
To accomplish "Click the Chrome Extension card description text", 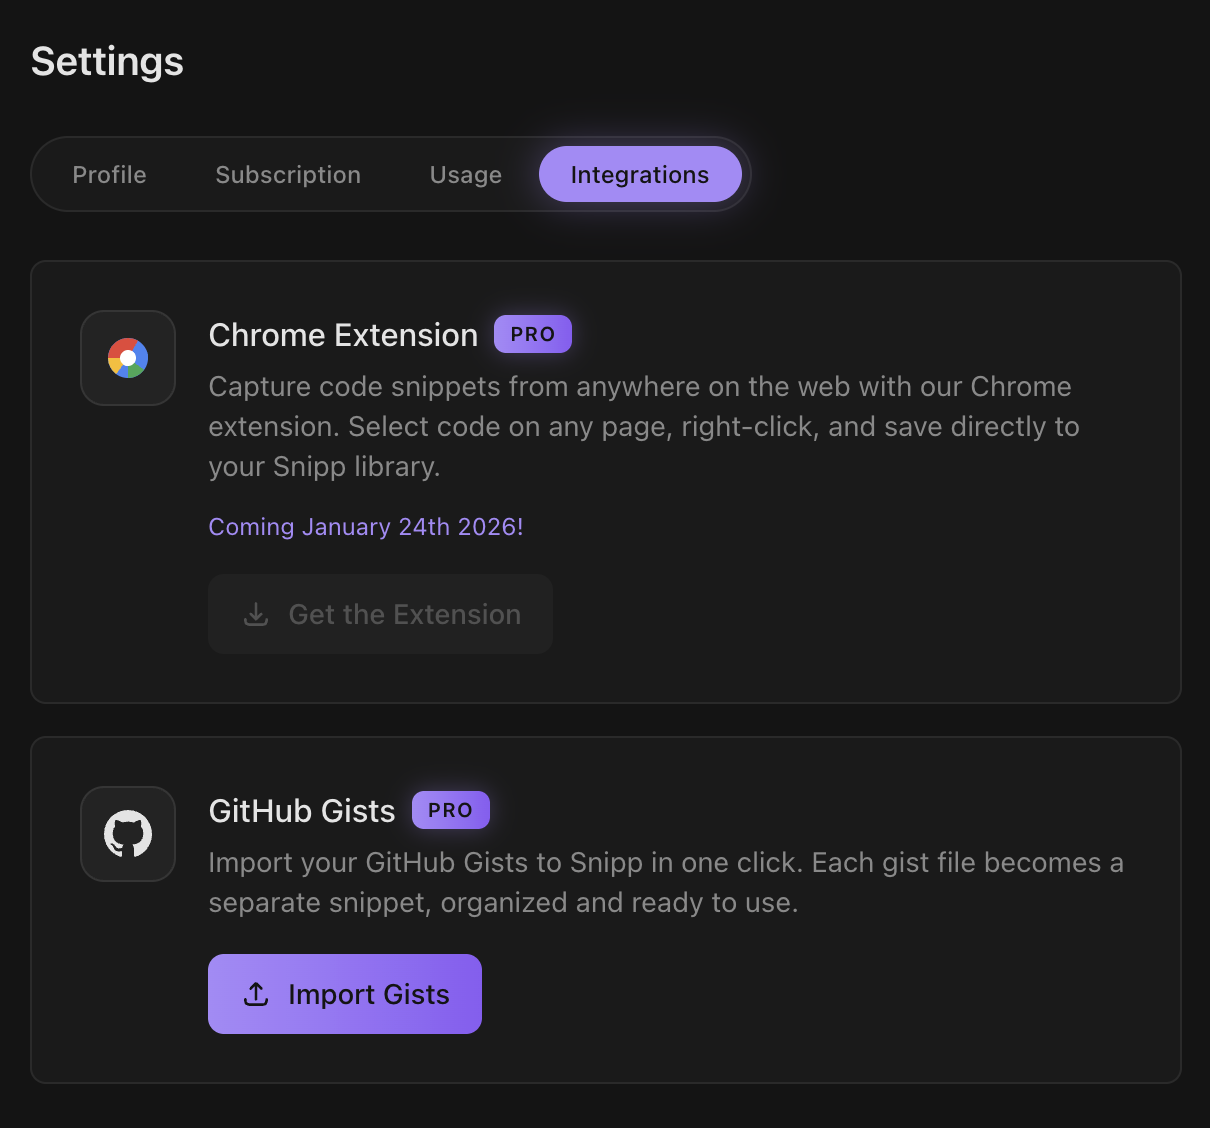I will click(x=640, y=426).
